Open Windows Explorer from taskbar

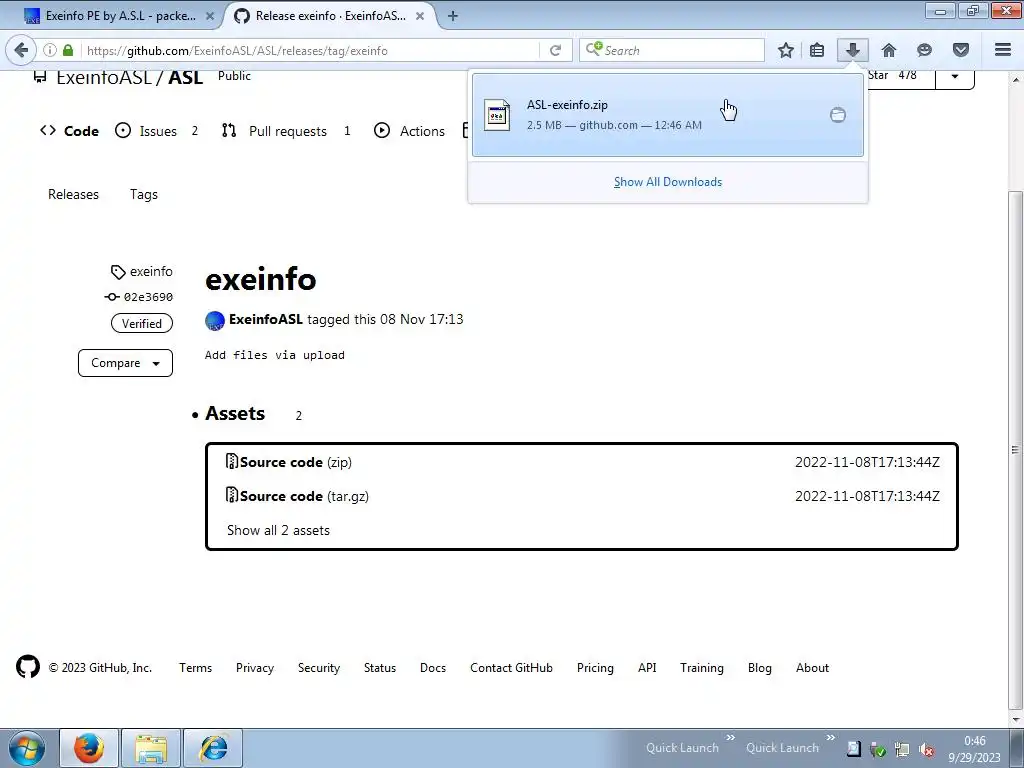(152, 748)
